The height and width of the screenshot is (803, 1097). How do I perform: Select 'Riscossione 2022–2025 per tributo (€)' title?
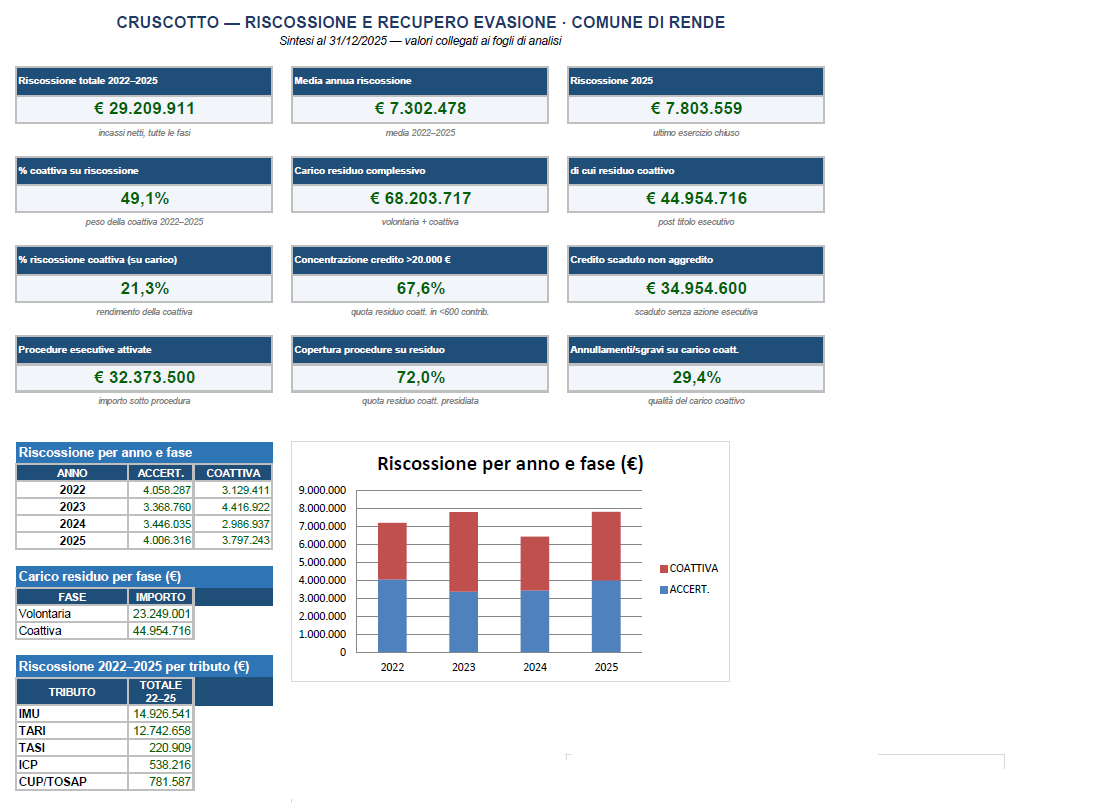coord(144,667)
